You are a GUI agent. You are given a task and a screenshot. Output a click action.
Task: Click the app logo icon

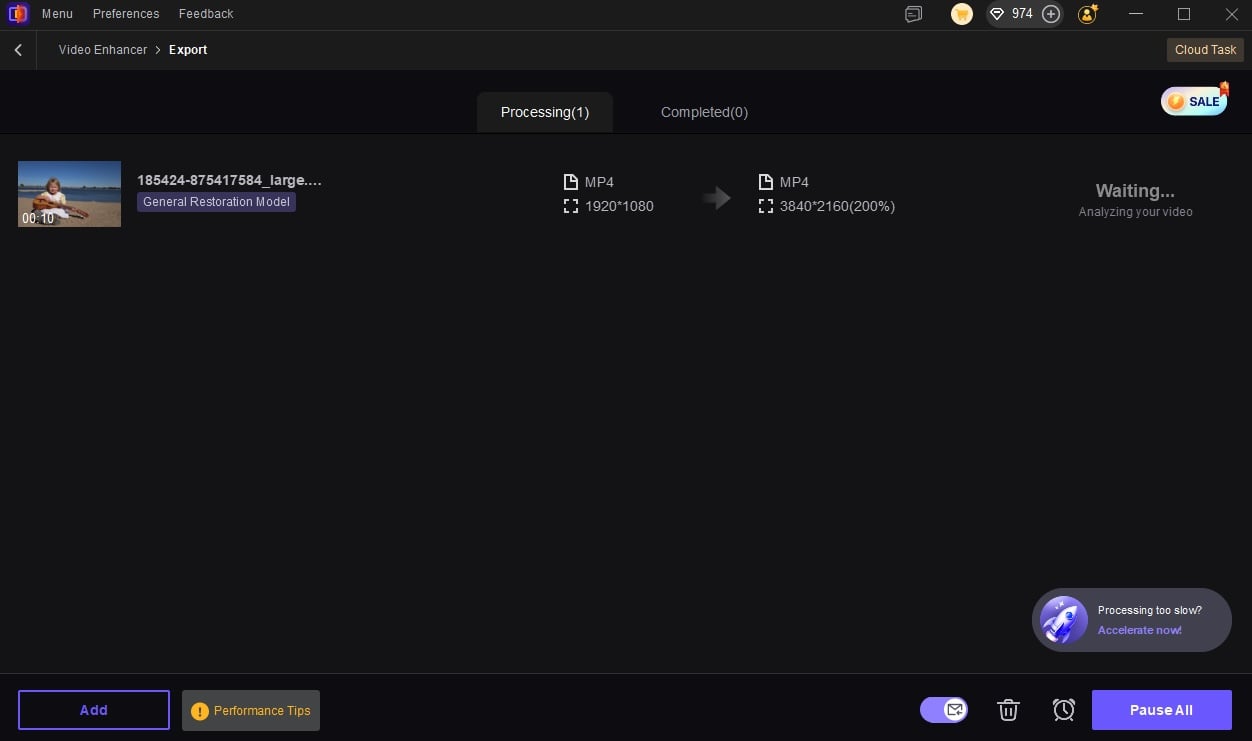(18, 14)
